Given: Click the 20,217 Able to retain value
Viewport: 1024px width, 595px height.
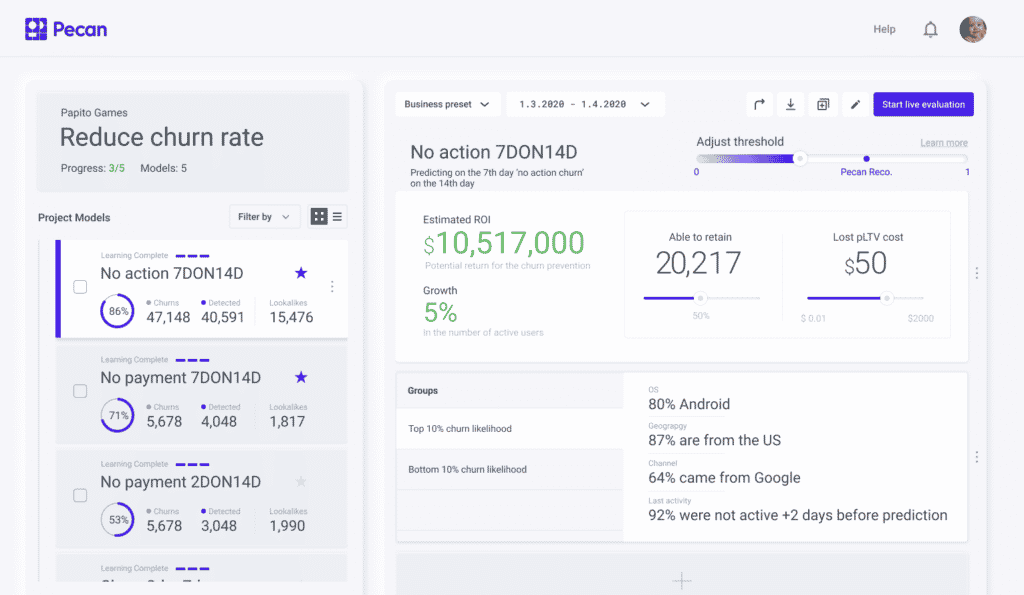Looking at the screenshot, I should click(x=698, y=263).
